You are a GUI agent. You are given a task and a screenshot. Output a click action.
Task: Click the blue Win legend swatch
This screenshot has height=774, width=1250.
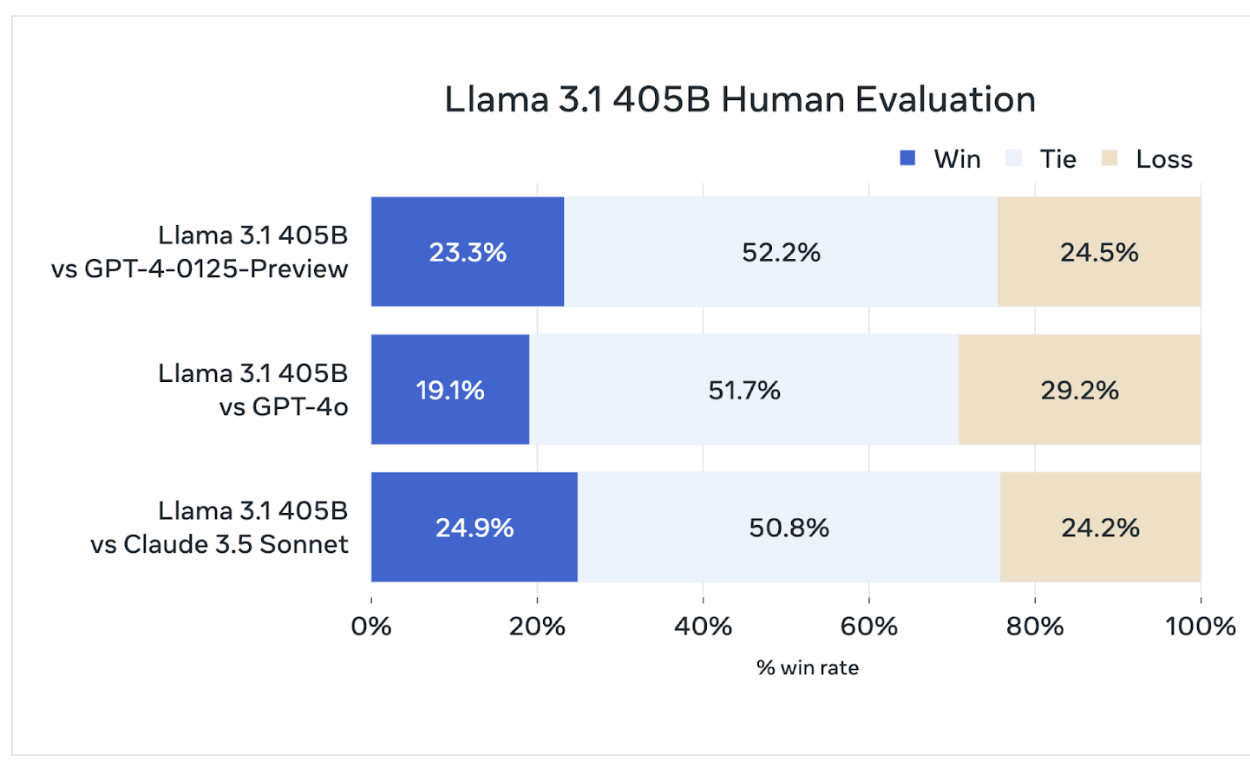coord(908,159)
